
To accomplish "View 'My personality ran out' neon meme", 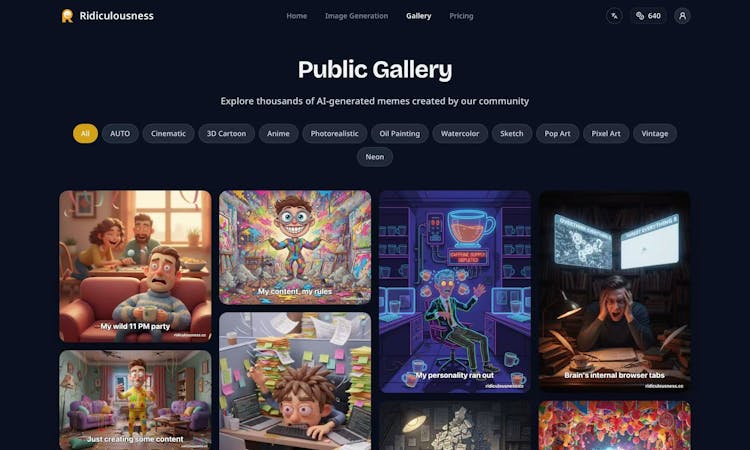I will 455,292.
